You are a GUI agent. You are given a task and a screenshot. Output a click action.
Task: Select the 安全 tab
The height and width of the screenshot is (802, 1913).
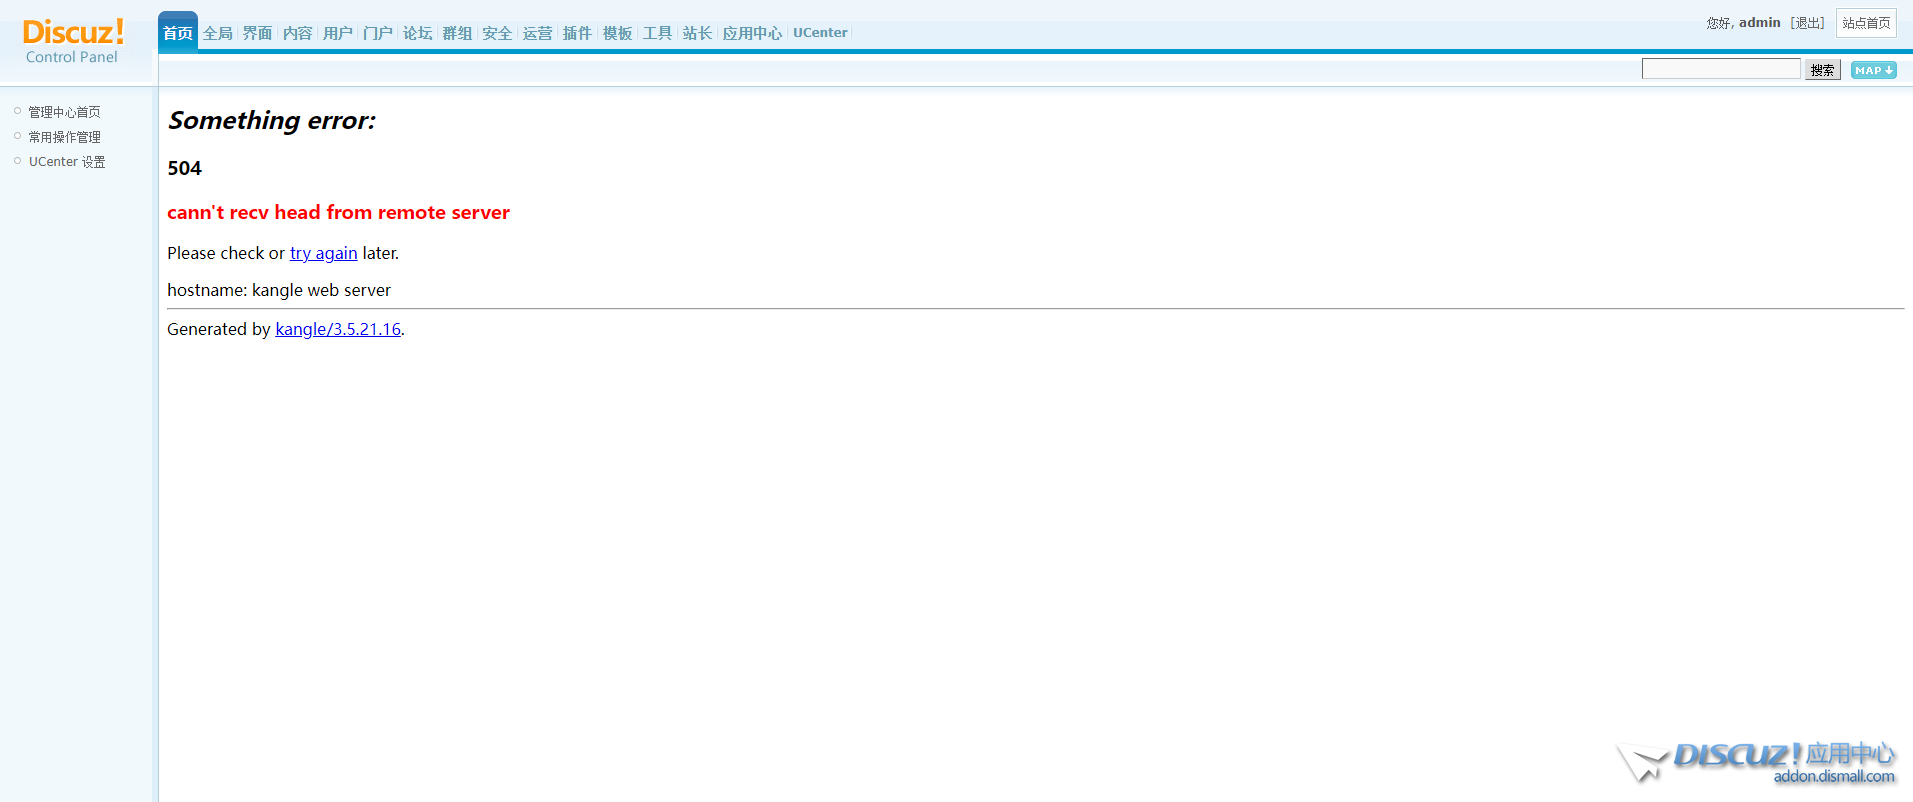498,33
